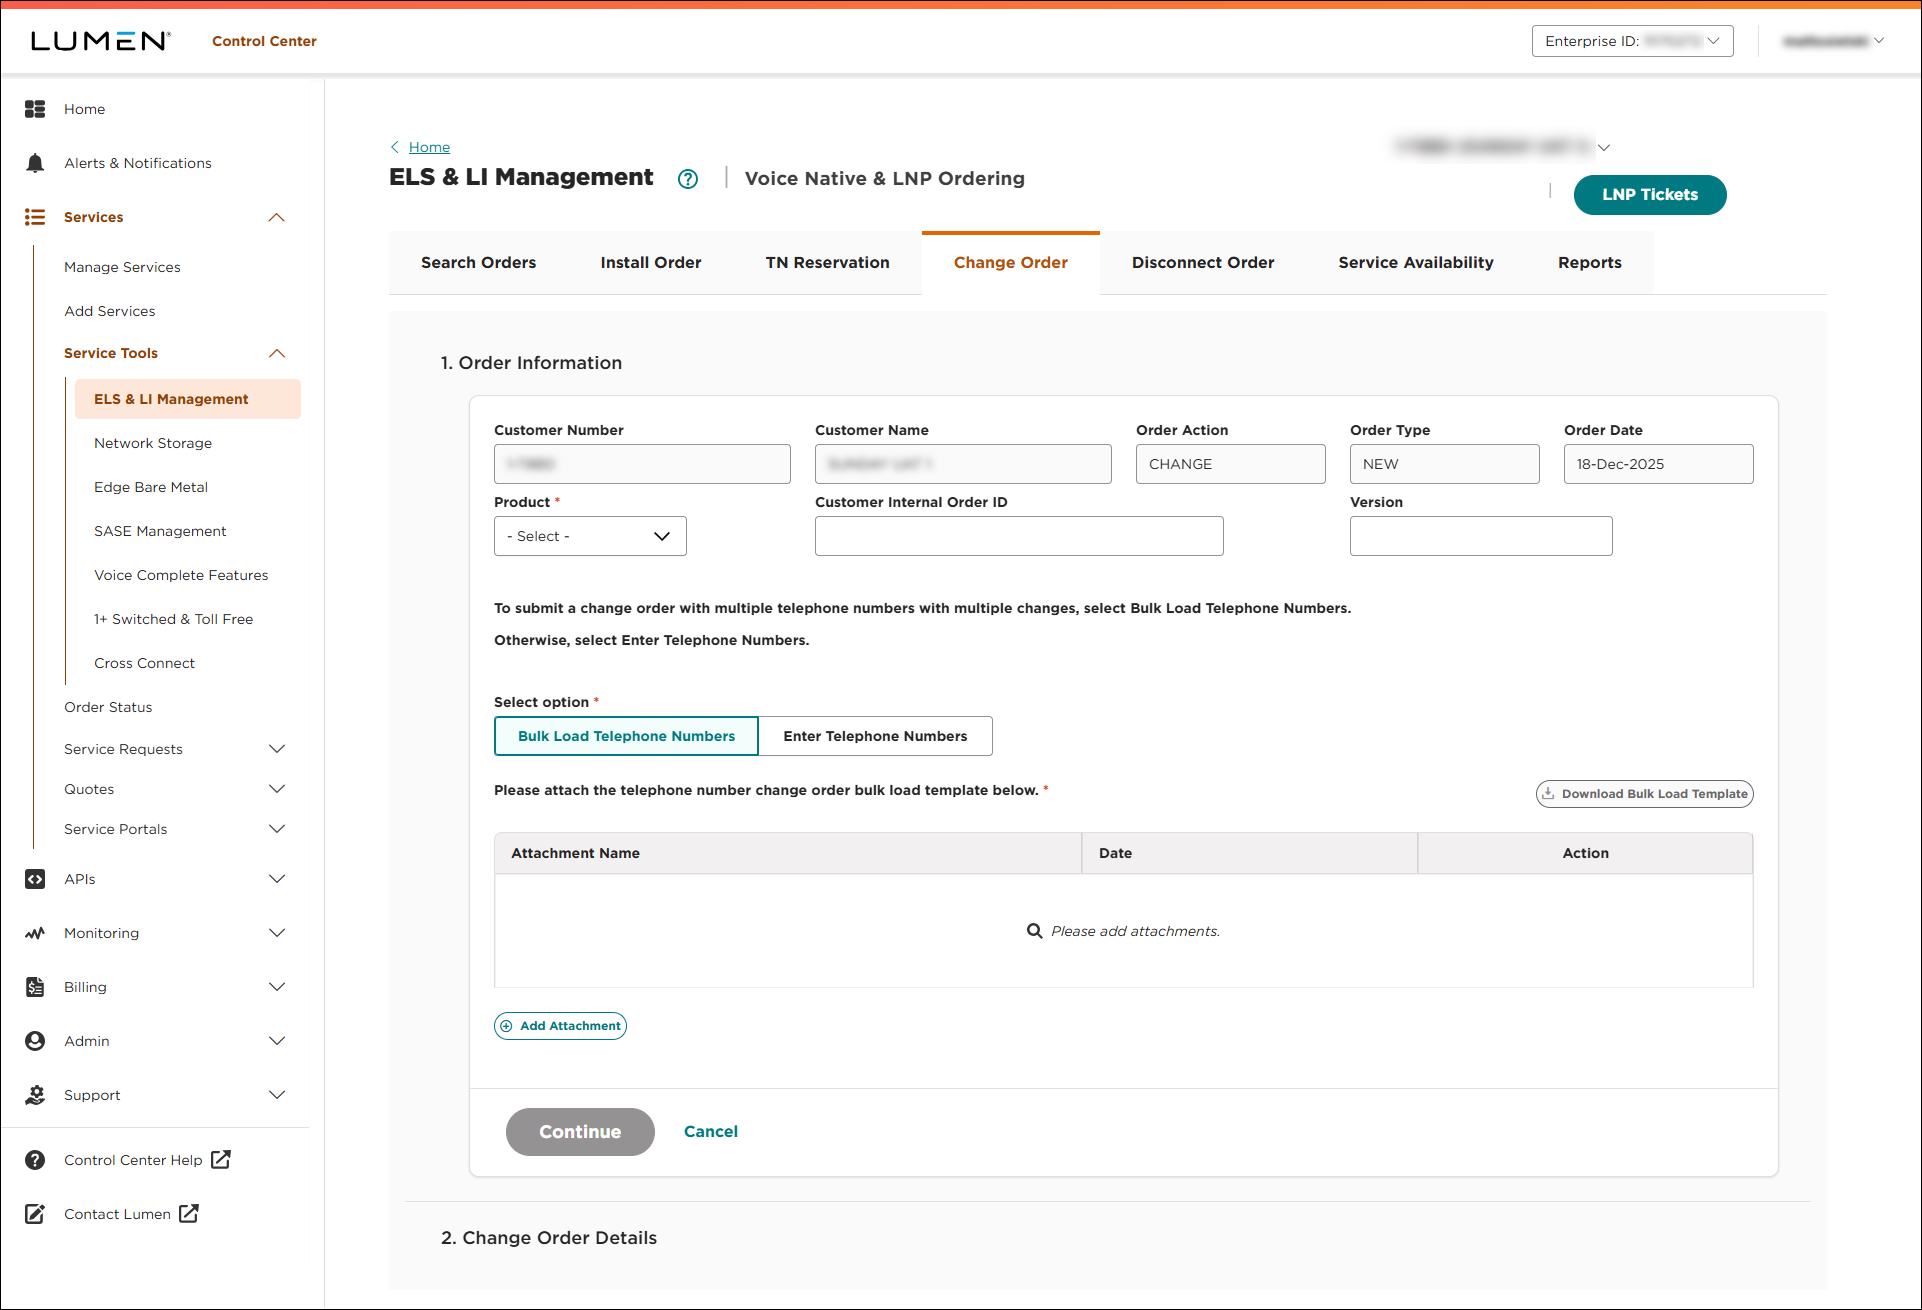Image resolution: width=1922 pixels, height=1310 pixels.
Task: Select the Bulk Load Telephone Numbers option
Action: click(x=625, y=736)
